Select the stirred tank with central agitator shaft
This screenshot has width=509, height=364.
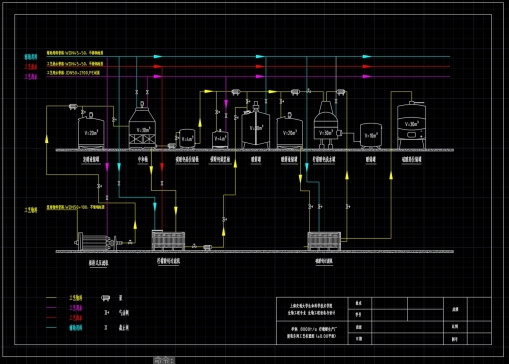pos(256,125)
